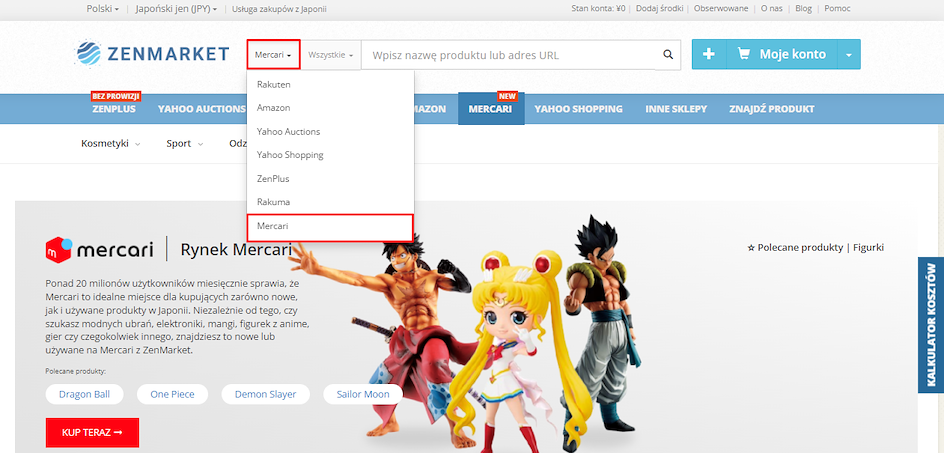The height and width of the screenshot is (453, 944).
Task: Open the KALKULATOR KOSZTÓW side tab
Action: click(x=931, y=325)
